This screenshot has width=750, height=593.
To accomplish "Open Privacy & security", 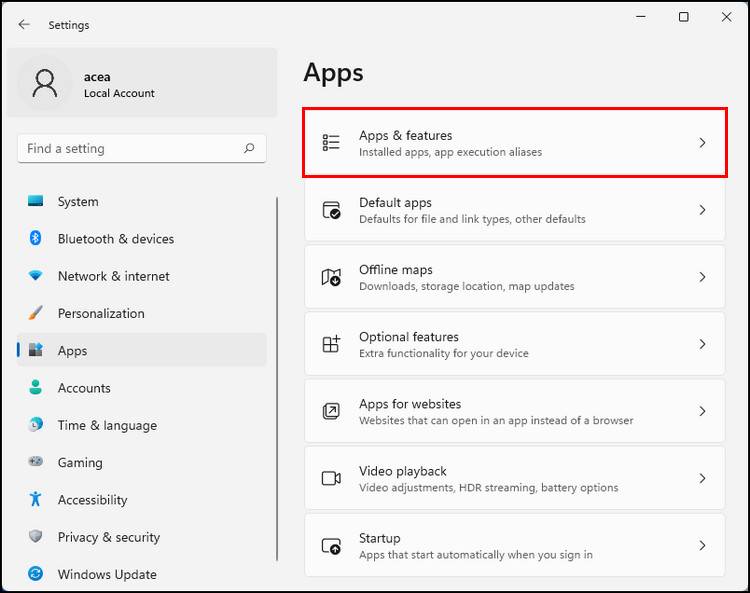I will (x=109, y=537).
